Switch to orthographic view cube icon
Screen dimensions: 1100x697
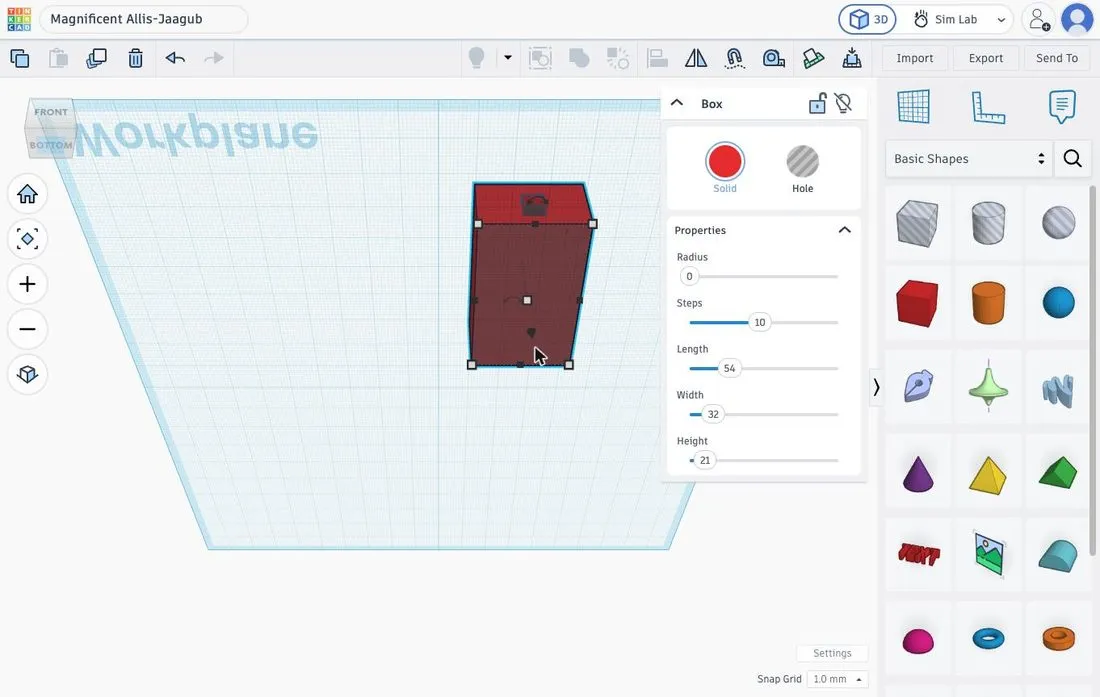pos(27,374)
